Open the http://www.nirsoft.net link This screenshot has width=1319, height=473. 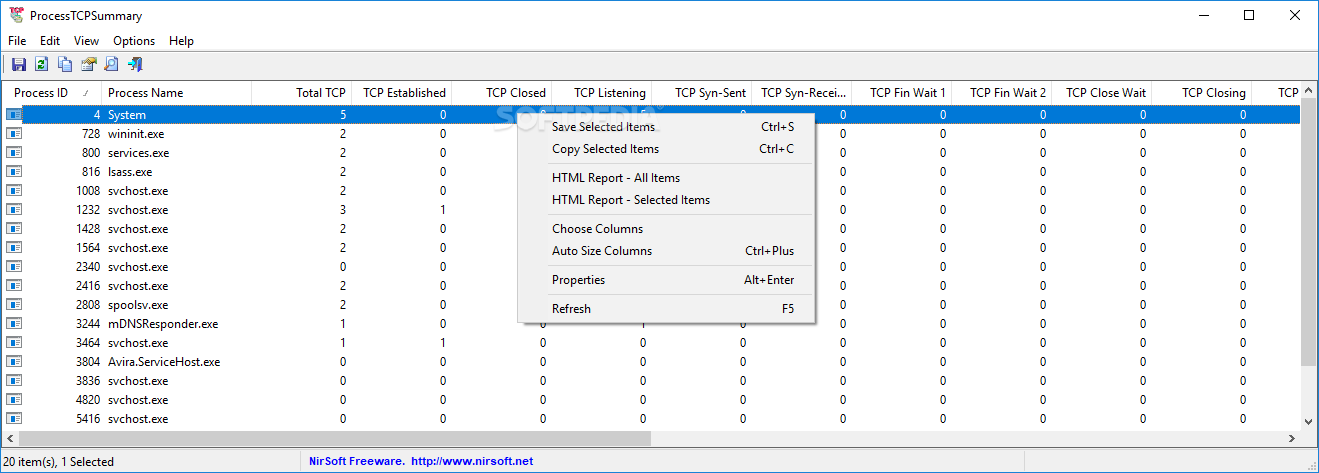coord(472,461)
